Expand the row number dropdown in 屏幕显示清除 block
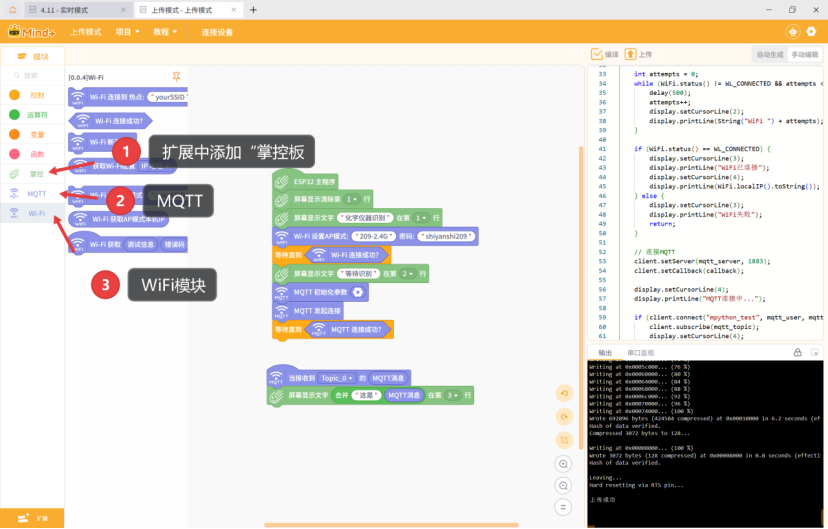Image resolution: width=828 pixels, height=529 pixels. tap(354, 199)
